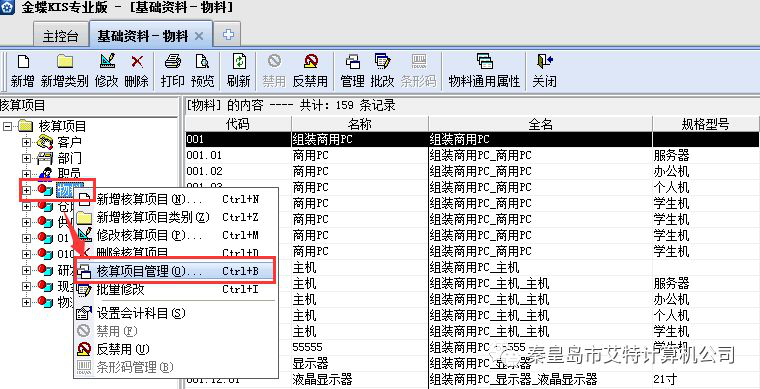Click the 职员 tree item icon

(45, 173)
